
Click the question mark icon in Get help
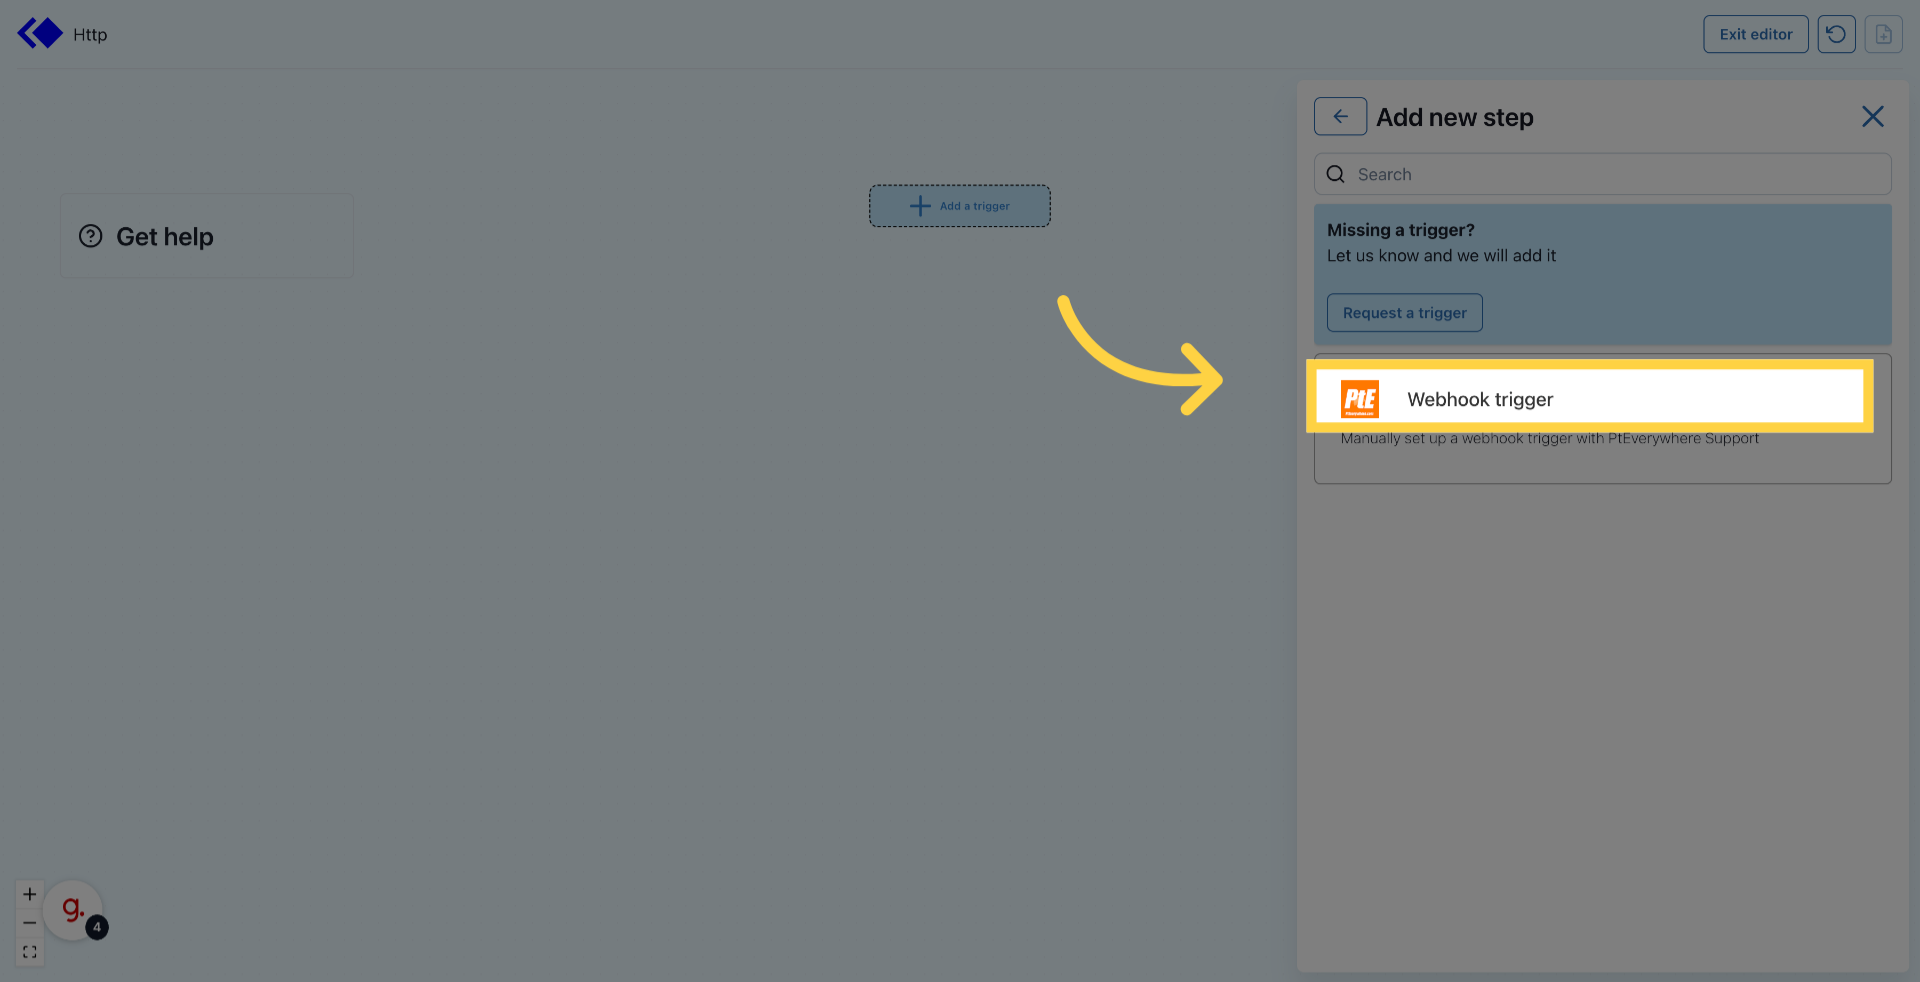pos(92,236)
